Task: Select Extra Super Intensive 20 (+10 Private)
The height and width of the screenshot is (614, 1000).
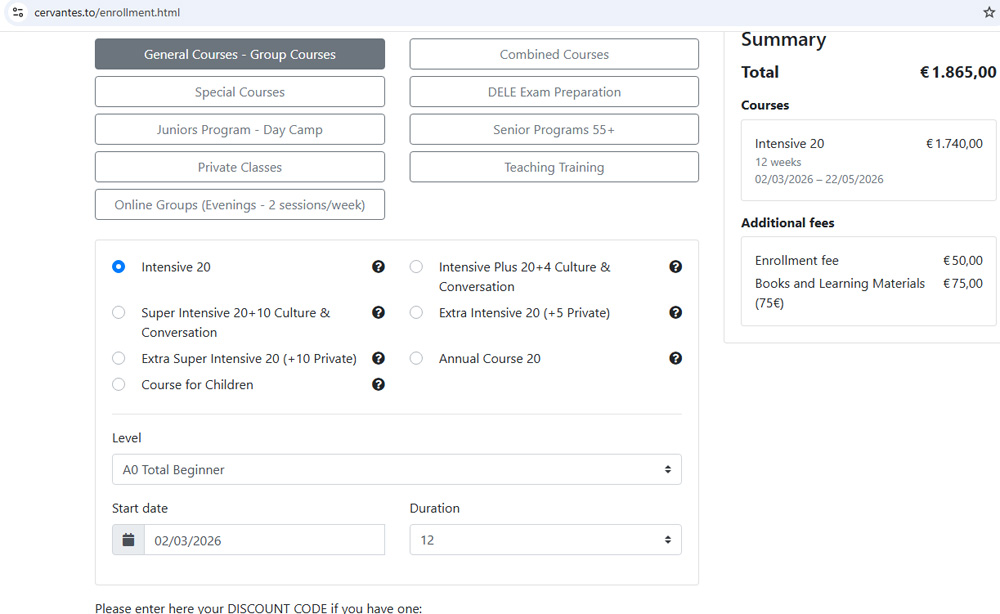Action: point(119,358)
